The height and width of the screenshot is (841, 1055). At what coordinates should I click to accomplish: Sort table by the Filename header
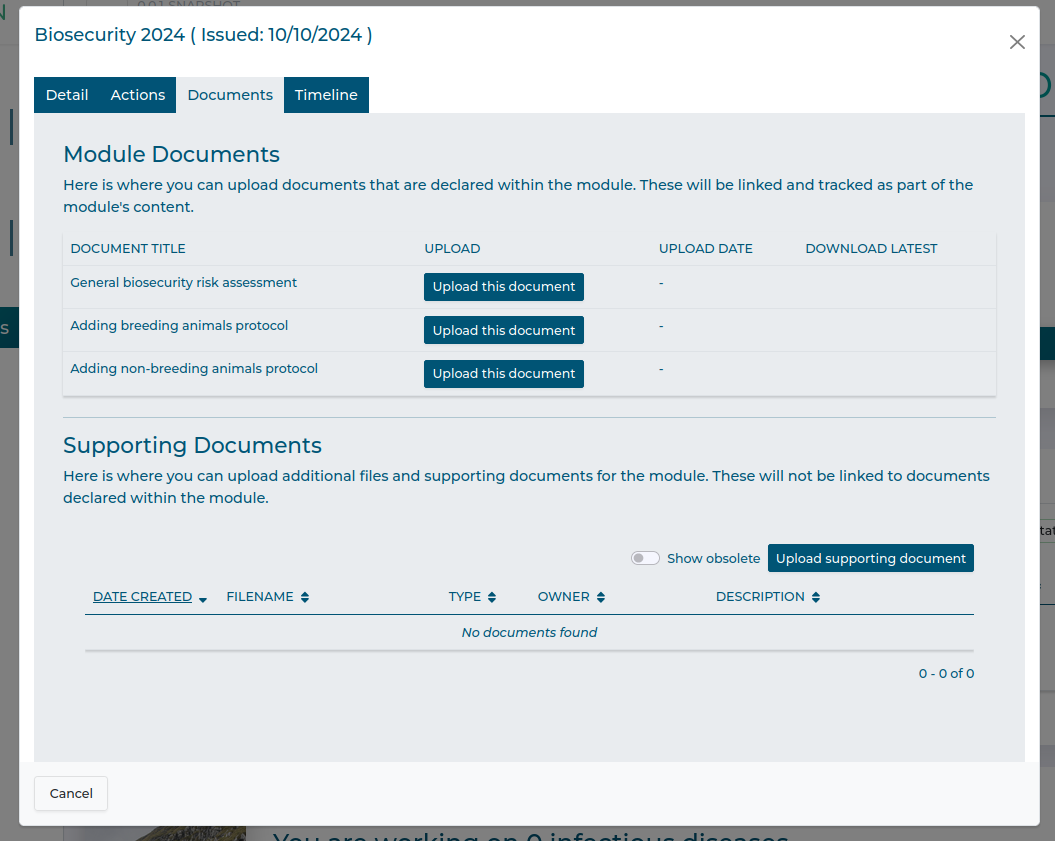pyautogui.click(x=260, y=597)
